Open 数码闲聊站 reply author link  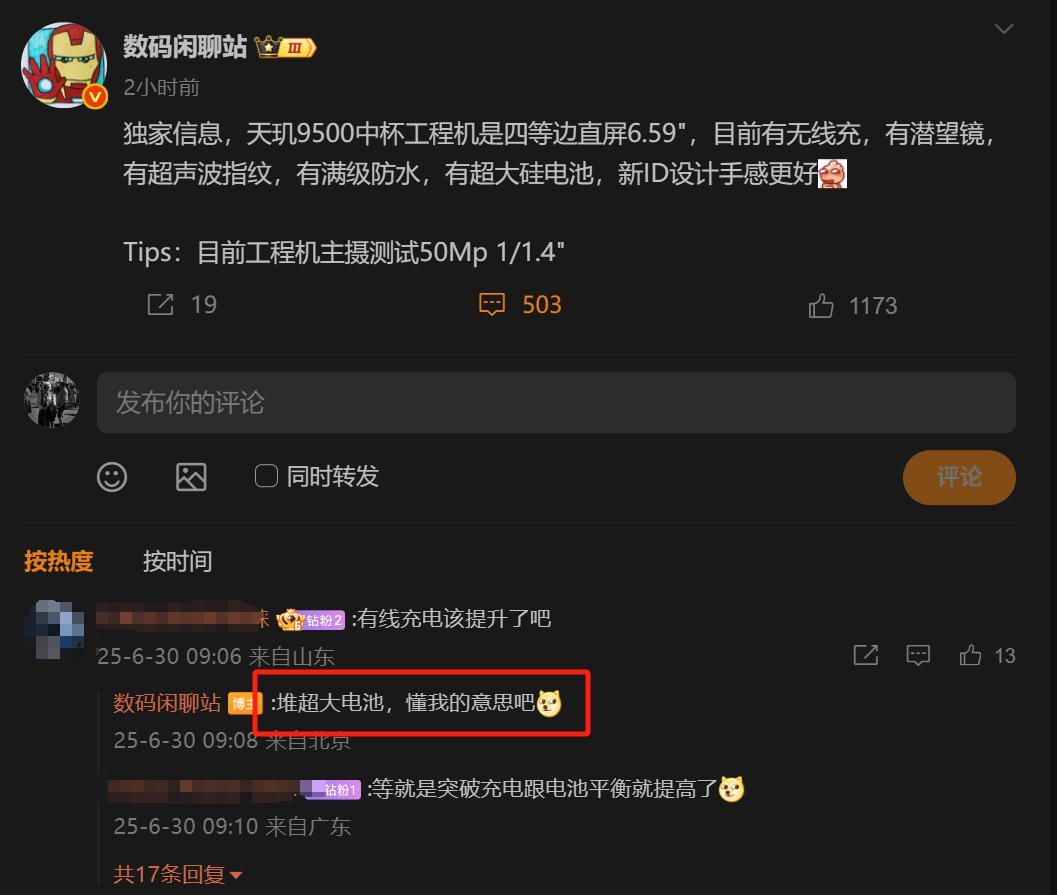(x=167, y=703)
